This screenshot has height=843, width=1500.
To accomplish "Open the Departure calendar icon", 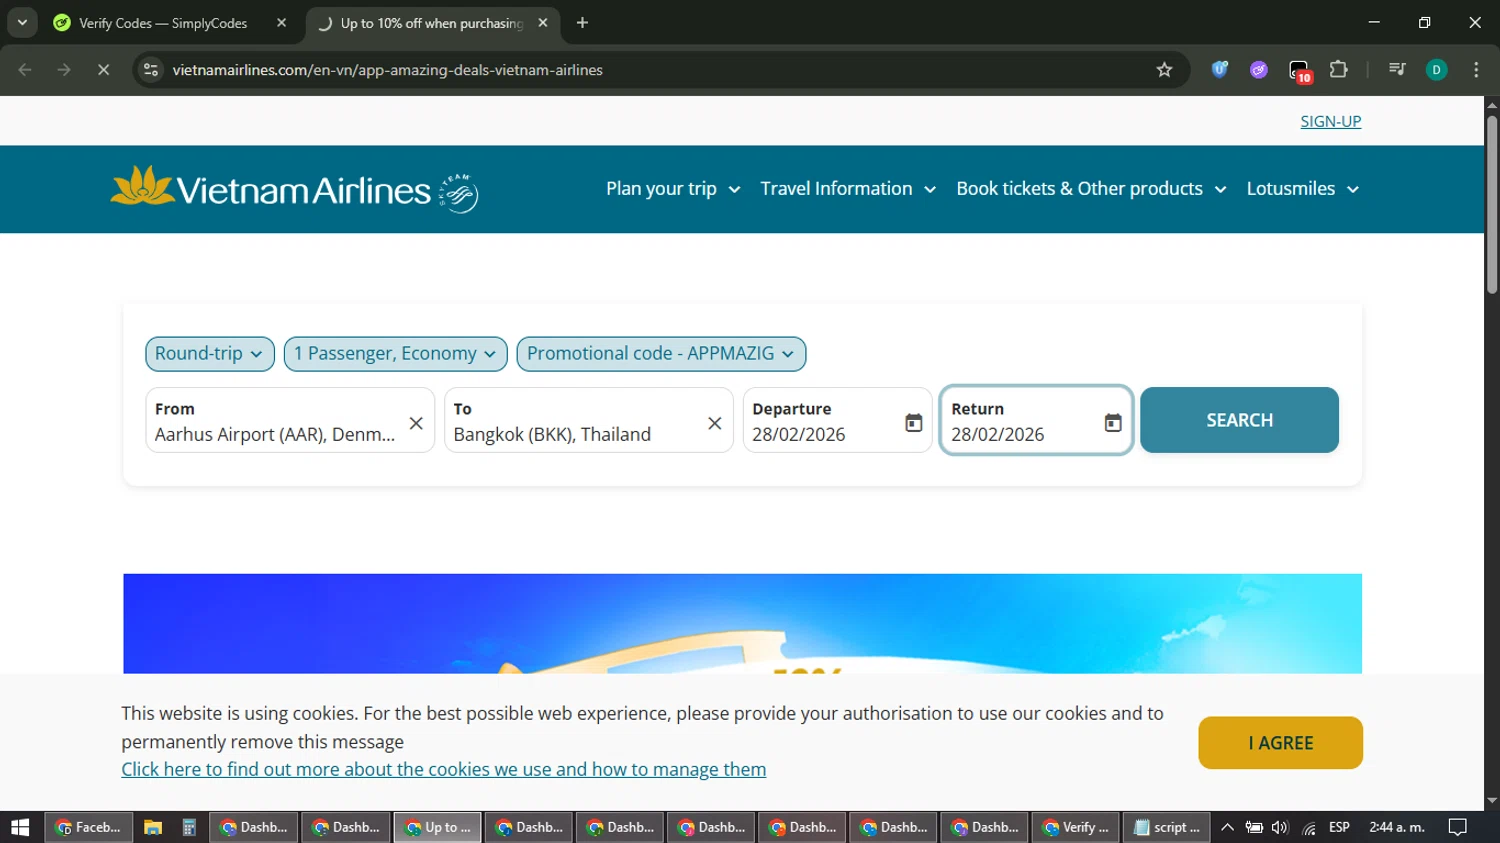I will pyautogui.click(x=914, y=423).
